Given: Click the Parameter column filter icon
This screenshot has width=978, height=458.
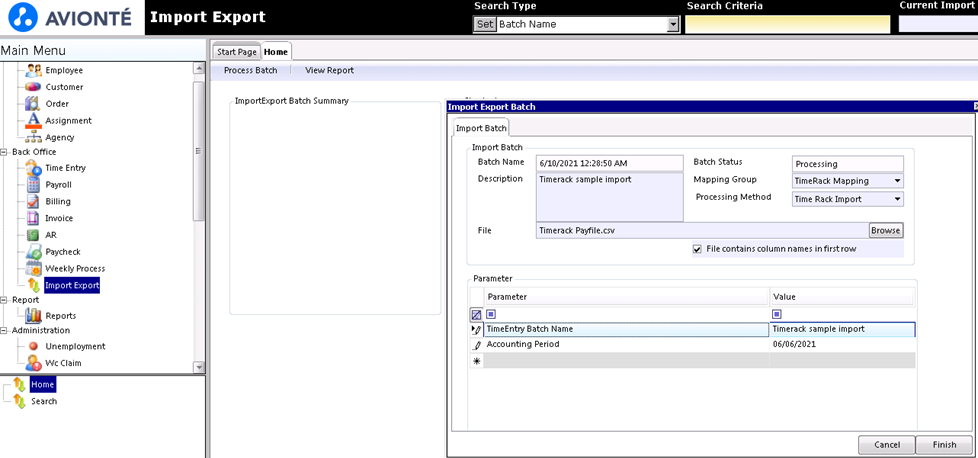Looking at the screenshot, I should tap(491, 314).
